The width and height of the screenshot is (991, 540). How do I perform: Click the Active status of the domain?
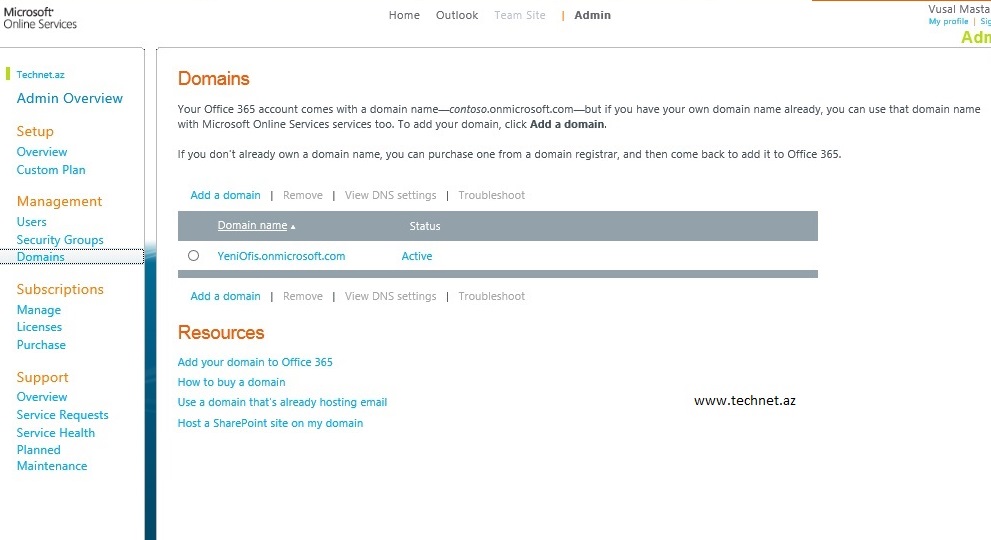(x=417, y=256)
